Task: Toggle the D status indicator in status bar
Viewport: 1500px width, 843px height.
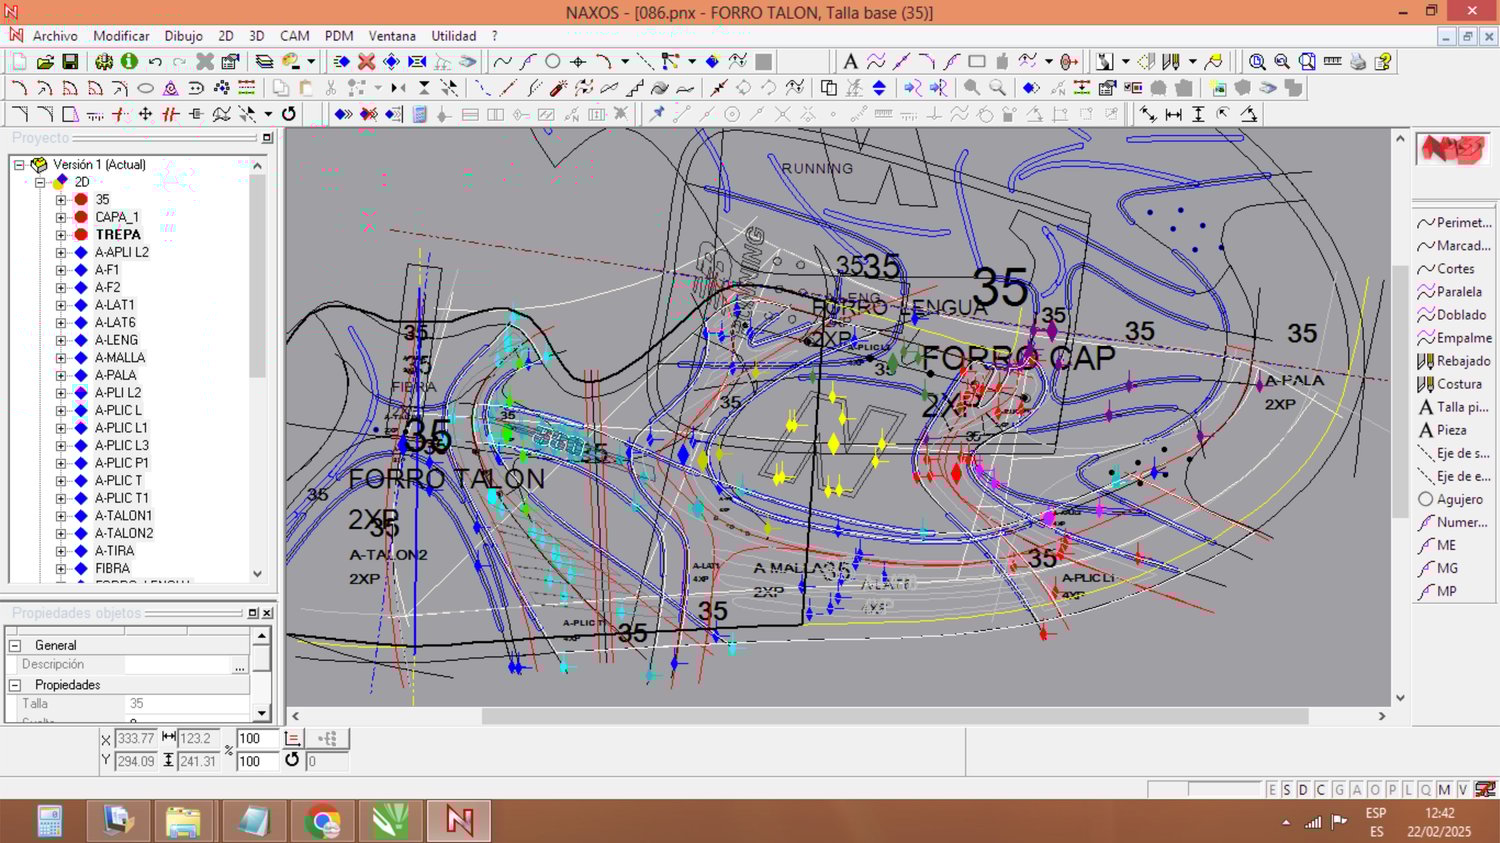Action: coord(1303,790)
